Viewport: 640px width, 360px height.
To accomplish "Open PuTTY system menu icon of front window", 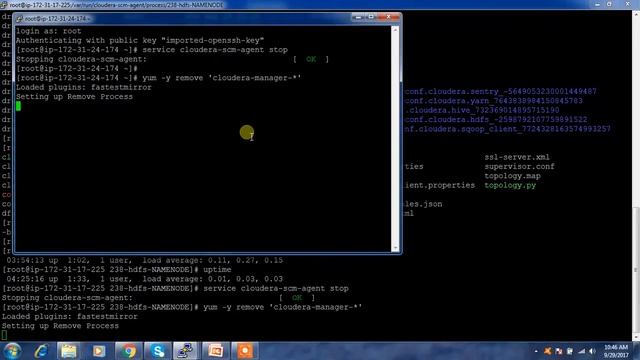I will click(19, 19).
